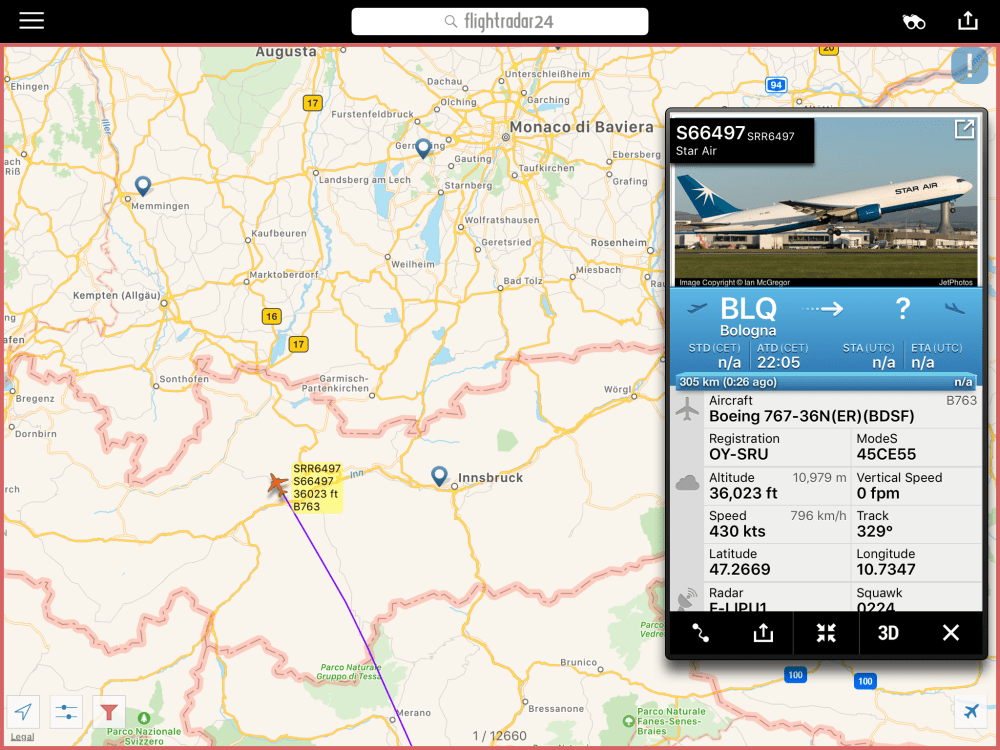Open BLQ Bologna origin airport details

748,316
